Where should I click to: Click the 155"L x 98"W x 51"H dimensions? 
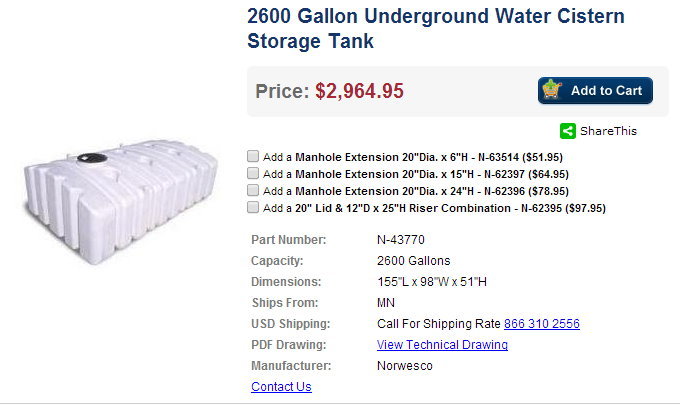[432, 282]
